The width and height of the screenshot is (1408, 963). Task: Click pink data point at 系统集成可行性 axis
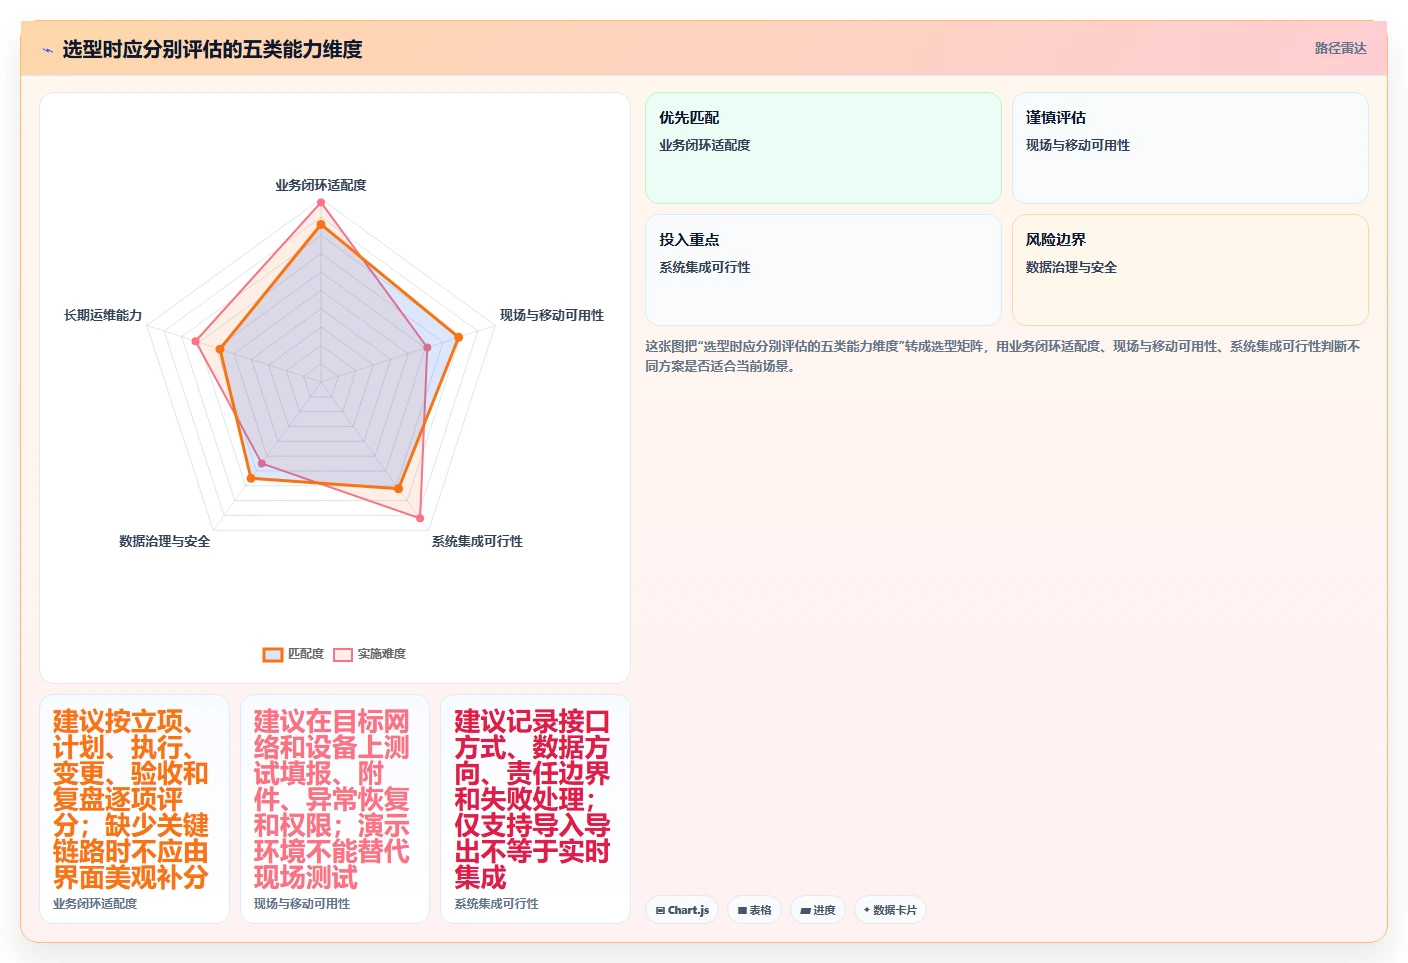(420, 518)
